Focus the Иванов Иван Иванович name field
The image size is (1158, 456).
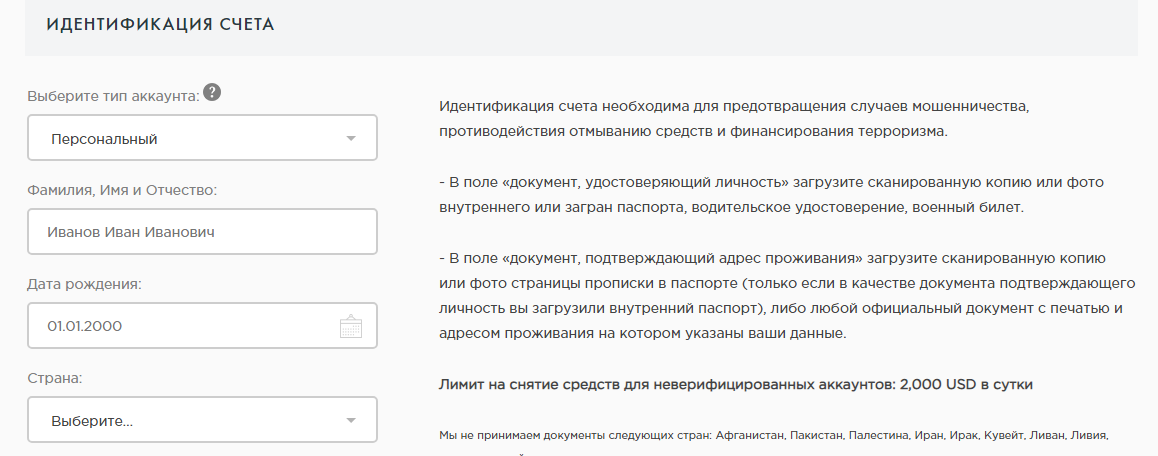(x=201, y=232)
